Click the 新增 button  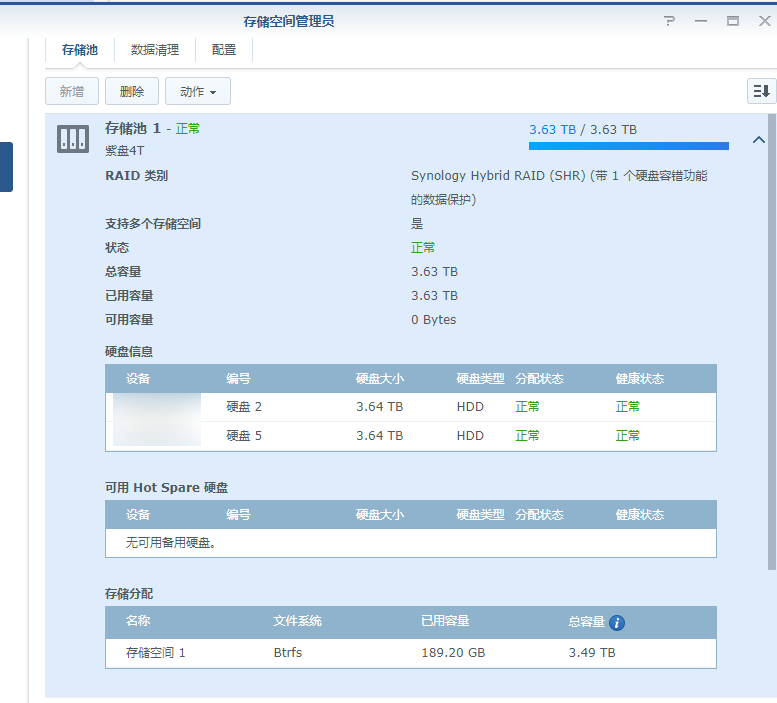pos(72,91)
